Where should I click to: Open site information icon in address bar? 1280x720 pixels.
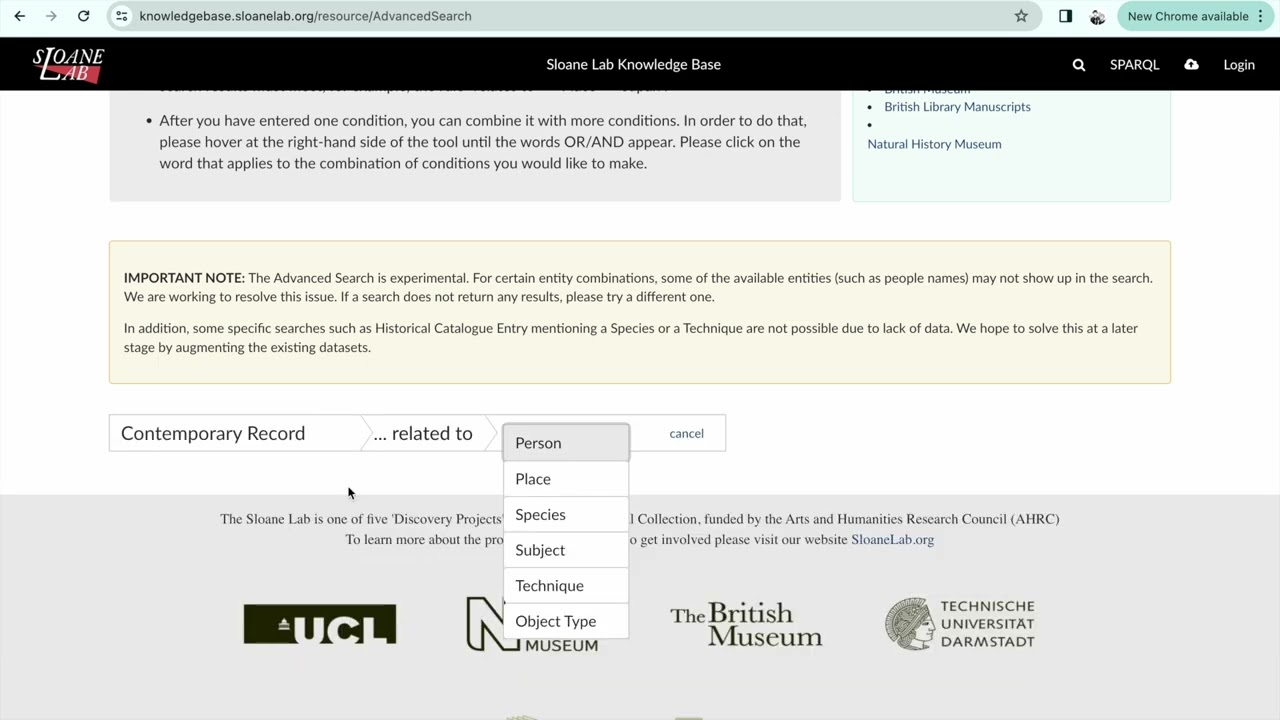click(x=121, y=16)
